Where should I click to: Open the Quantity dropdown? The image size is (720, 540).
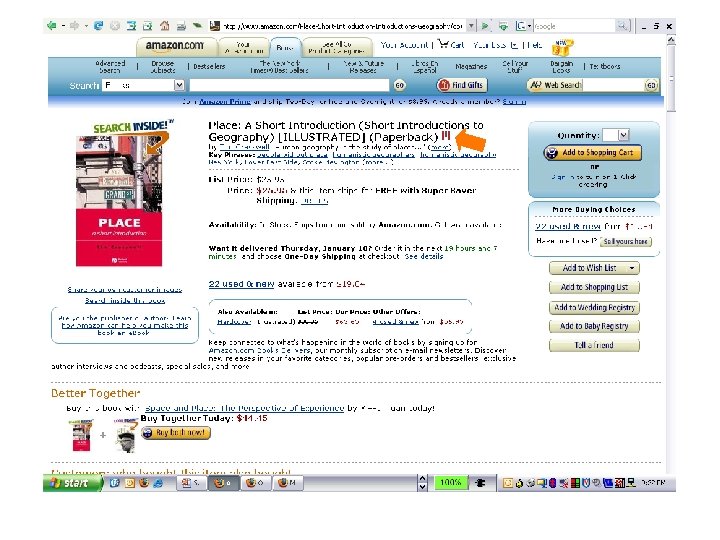[623, 135]
